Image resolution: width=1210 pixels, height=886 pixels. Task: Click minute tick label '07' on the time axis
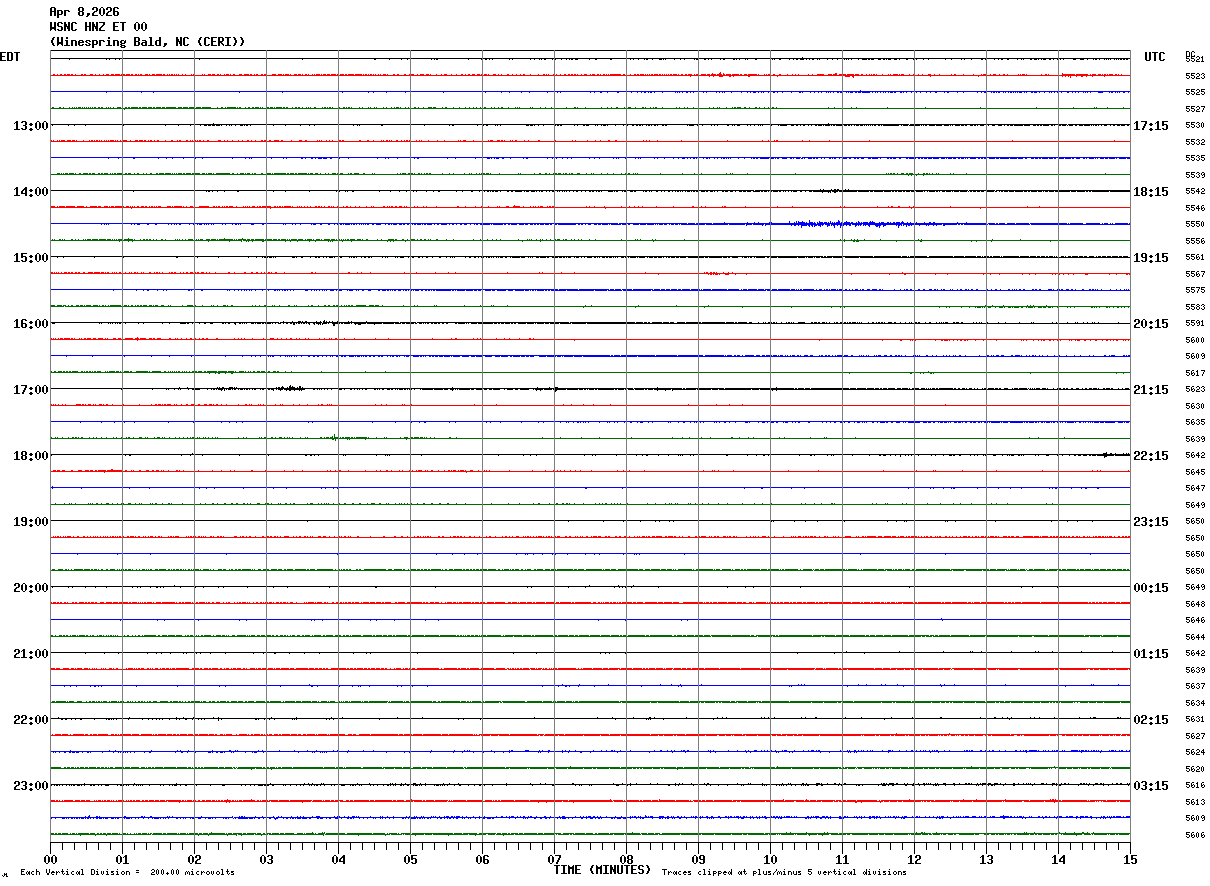click(x=554, y=859)
